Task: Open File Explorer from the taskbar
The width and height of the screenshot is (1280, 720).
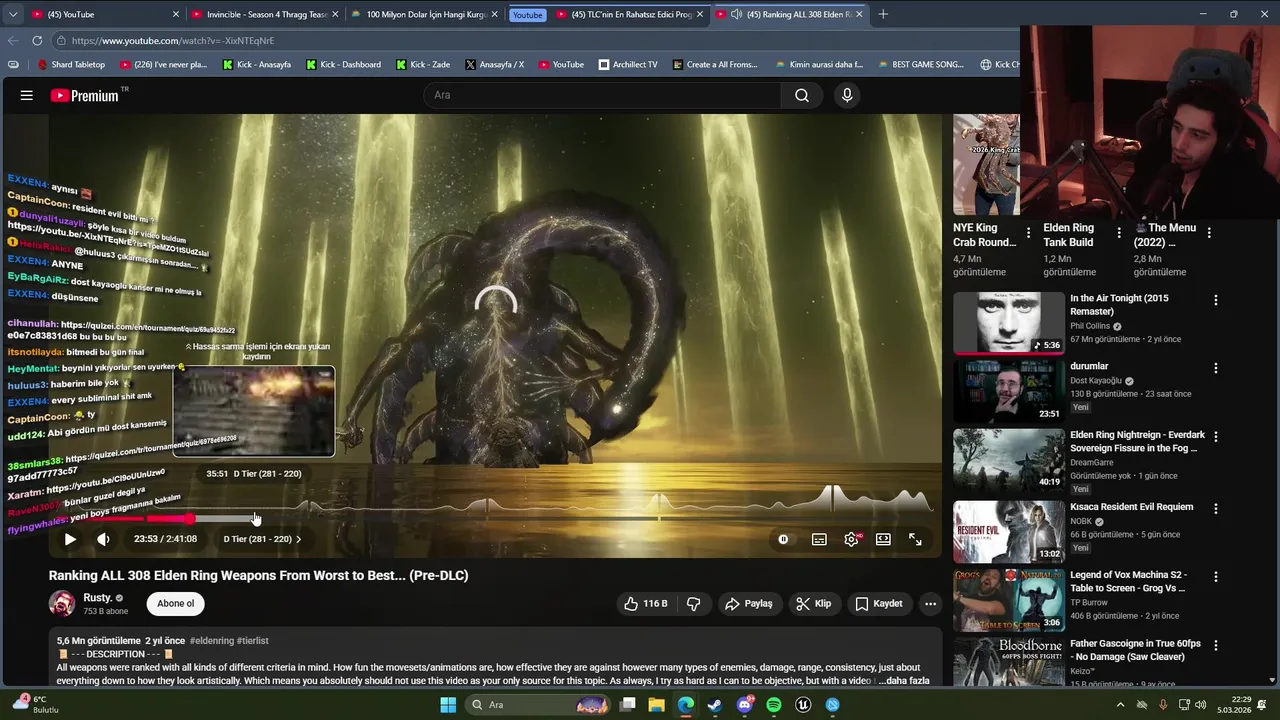Action: tap(656, 705)
